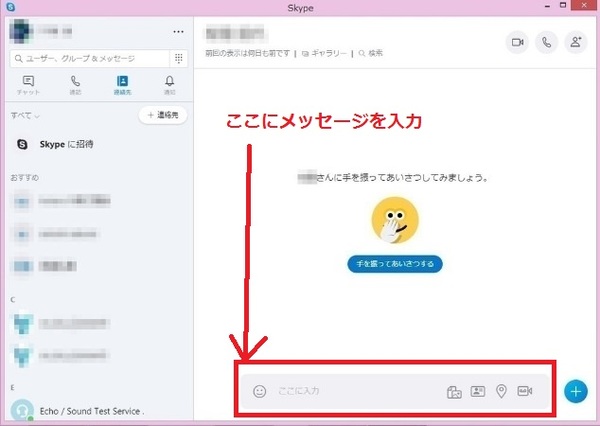
Task: Record a video message
Action: pos(525,391)
